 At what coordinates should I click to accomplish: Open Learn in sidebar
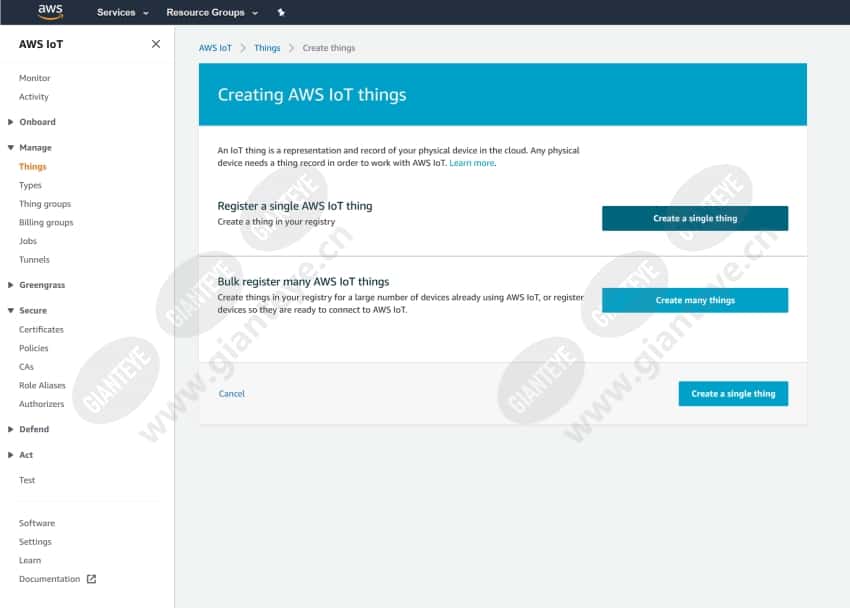[30, 560]
